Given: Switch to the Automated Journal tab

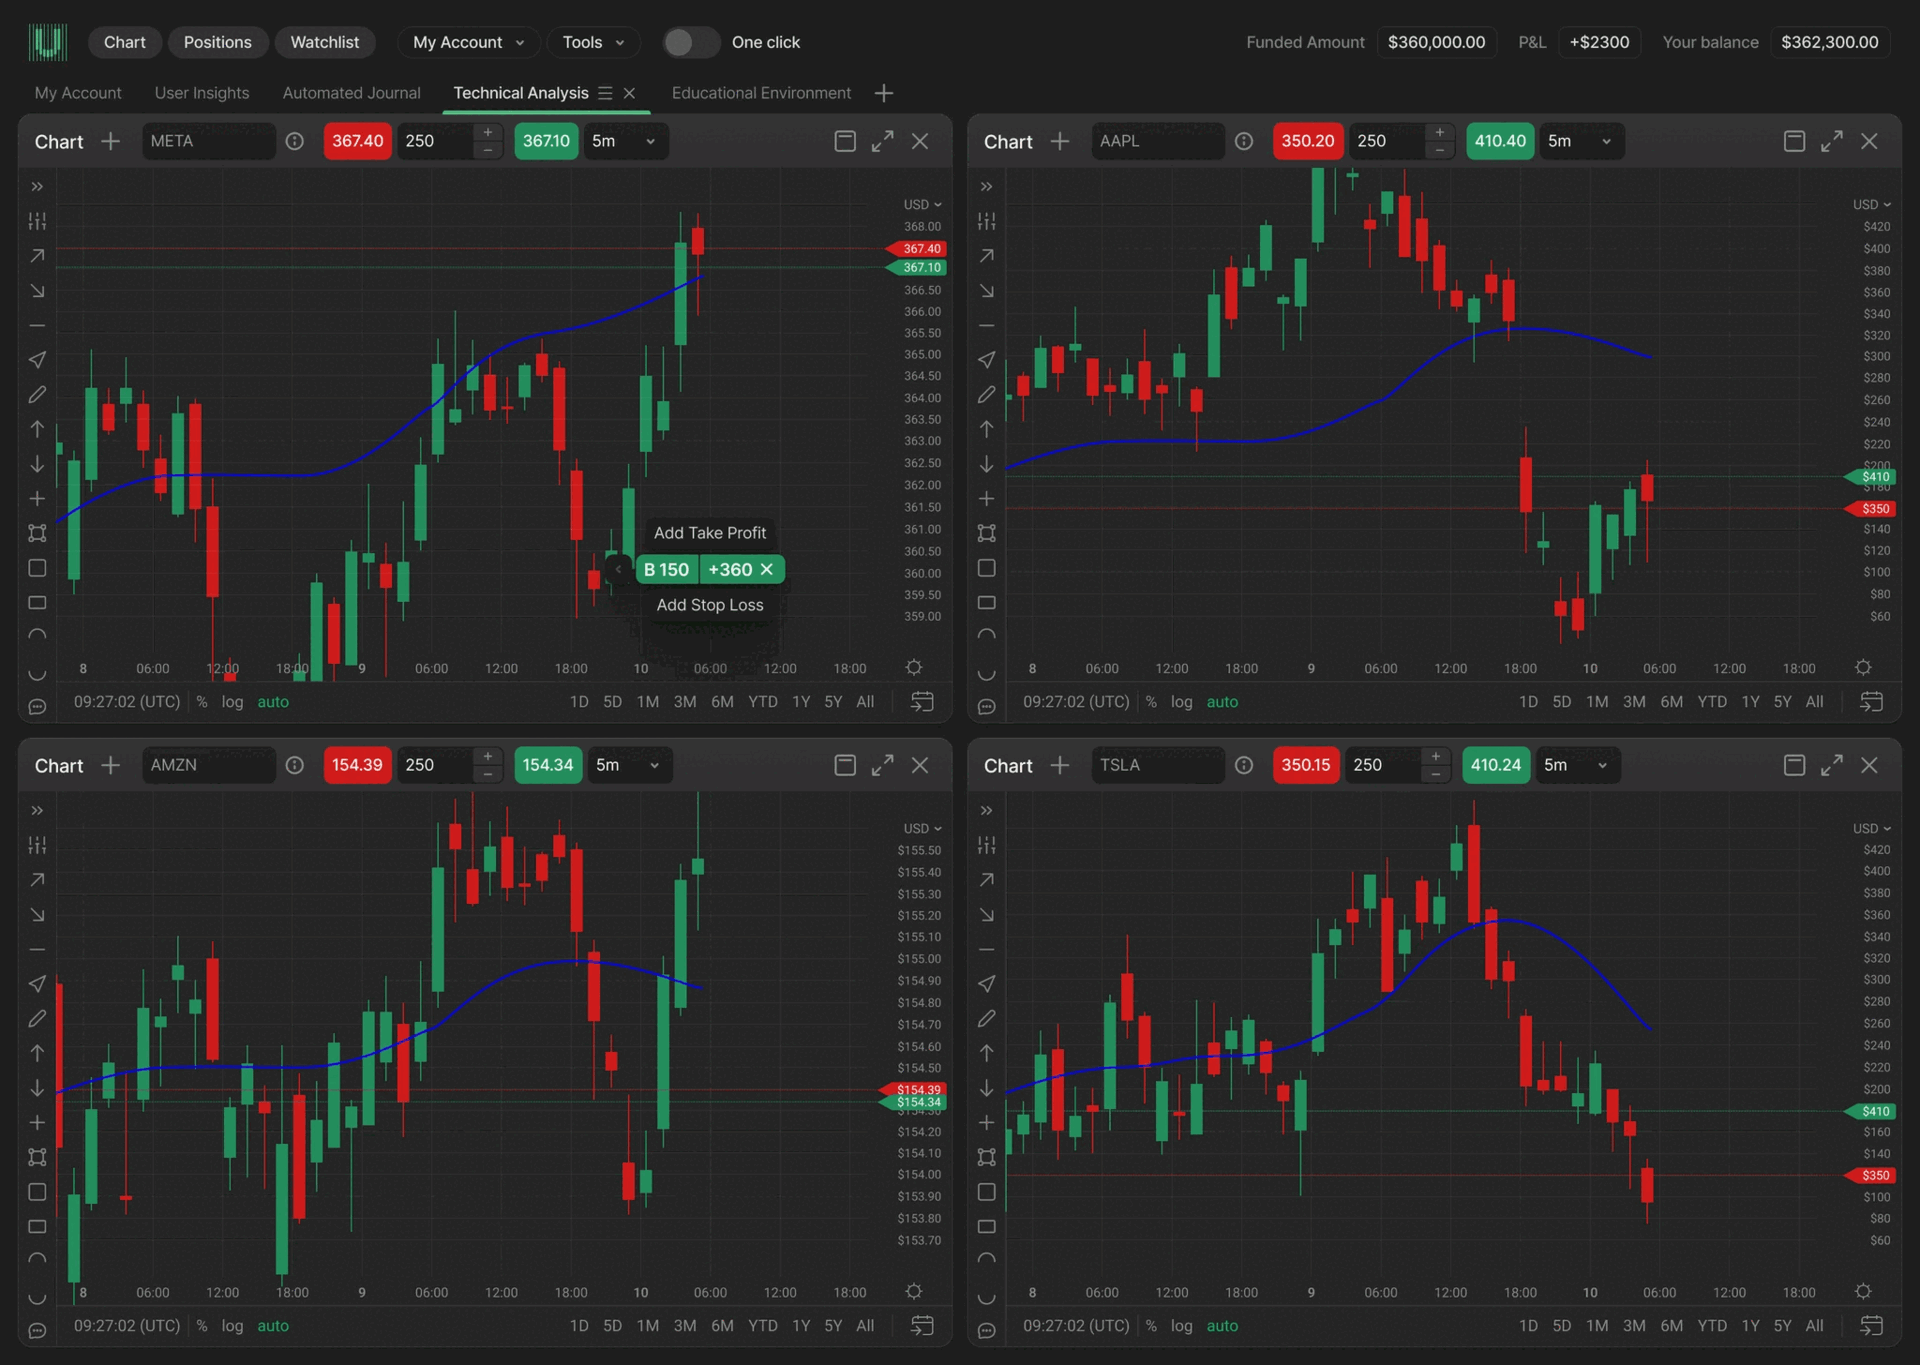Looking at the screenshot, I should click(x=351, y=93).
